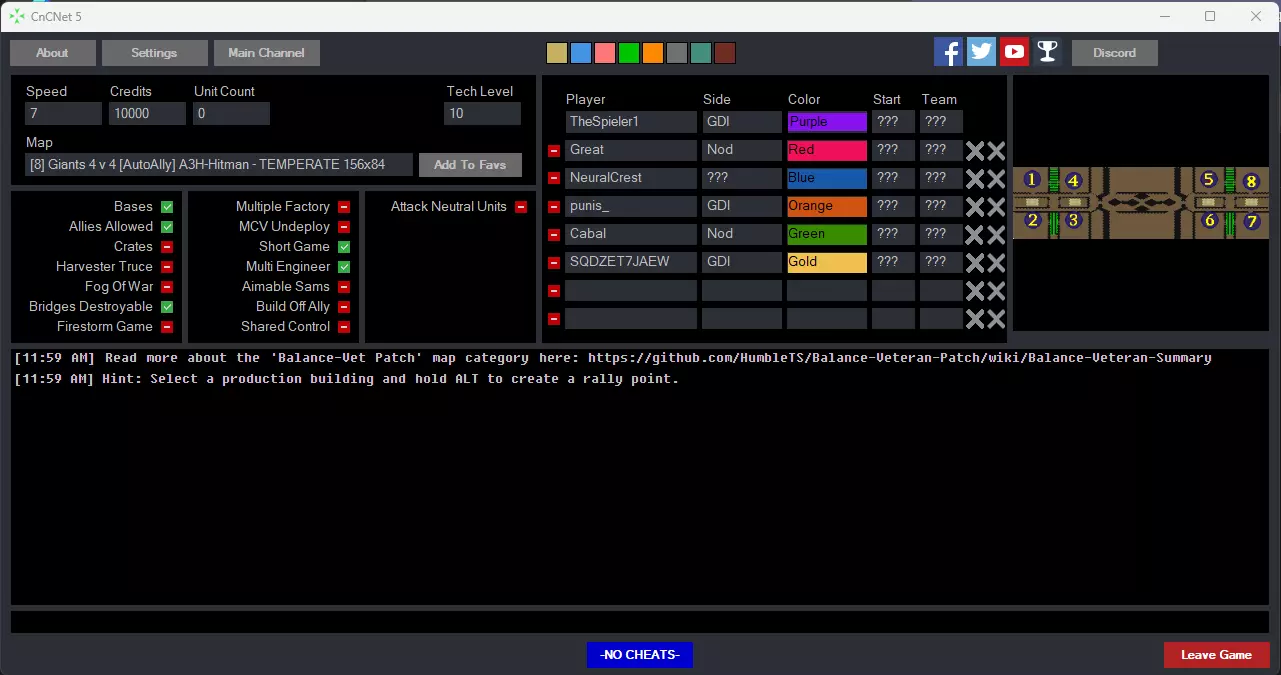
Task: Toggle the Short Game checkbox
Action: point(344,247)
